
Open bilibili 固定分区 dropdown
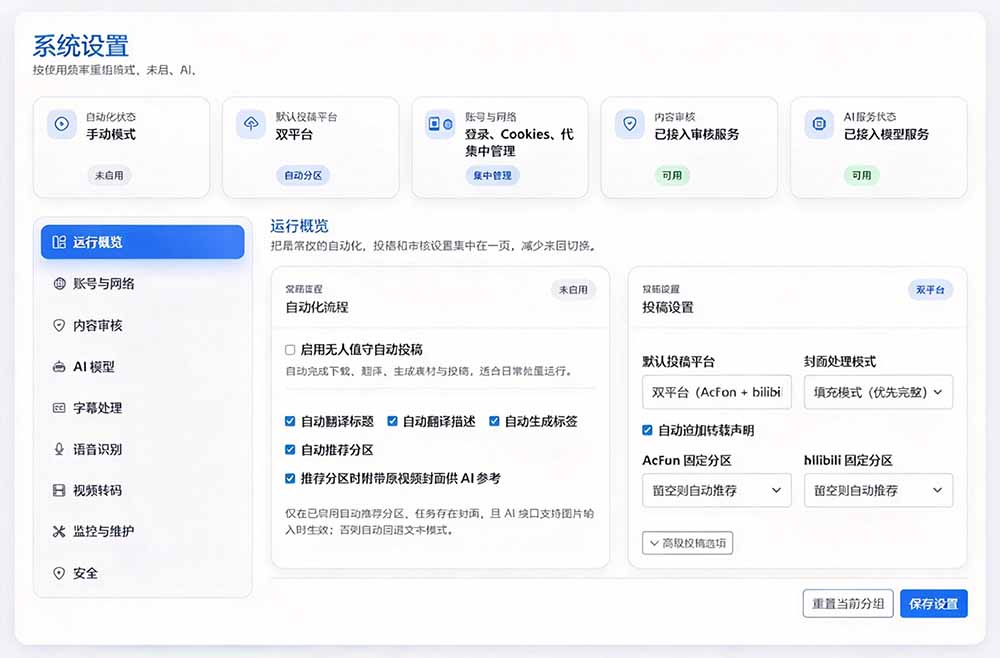coord(878,490)
